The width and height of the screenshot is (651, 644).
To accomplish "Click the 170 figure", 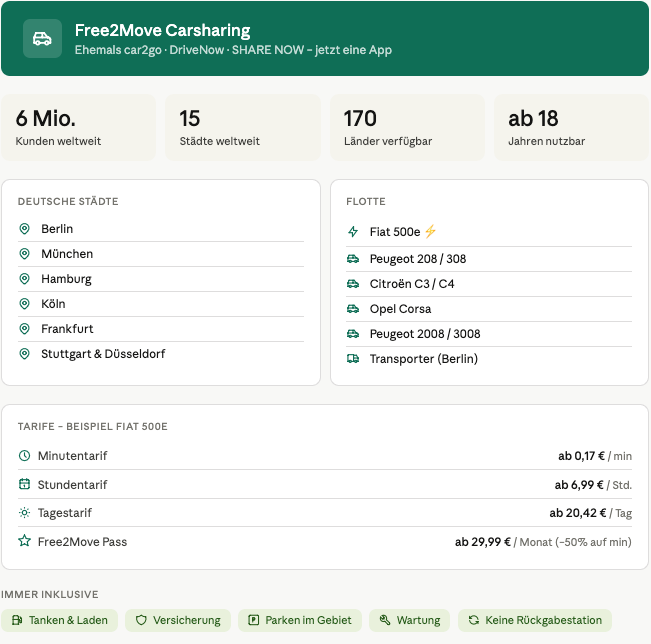I will pyautogui.click(x=360, y=118).
